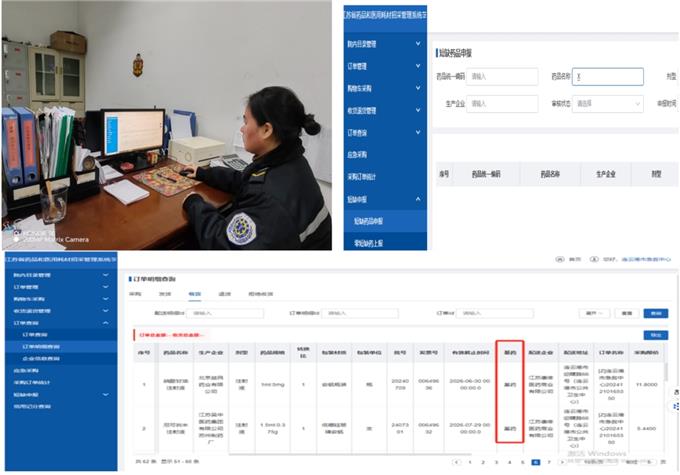Image resolution: width=680 pixels, height=475 pixels.
Task: Click previous page arrow in pagination
Action: point(456,463)
